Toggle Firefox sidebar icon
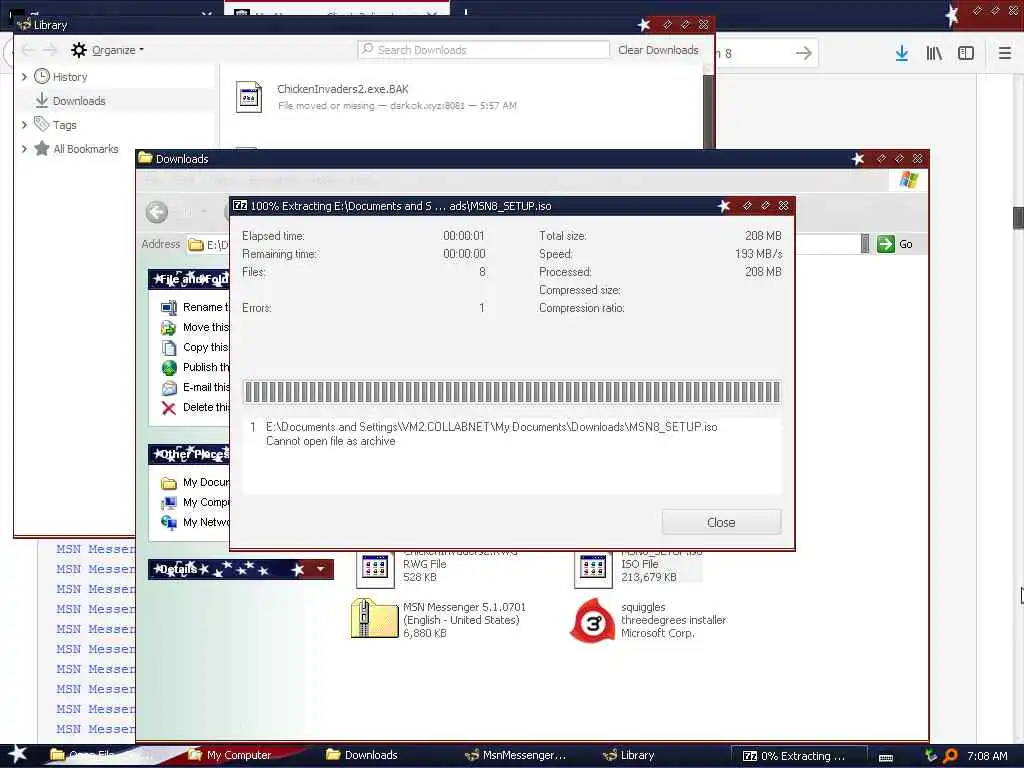 tap(966, 53)
